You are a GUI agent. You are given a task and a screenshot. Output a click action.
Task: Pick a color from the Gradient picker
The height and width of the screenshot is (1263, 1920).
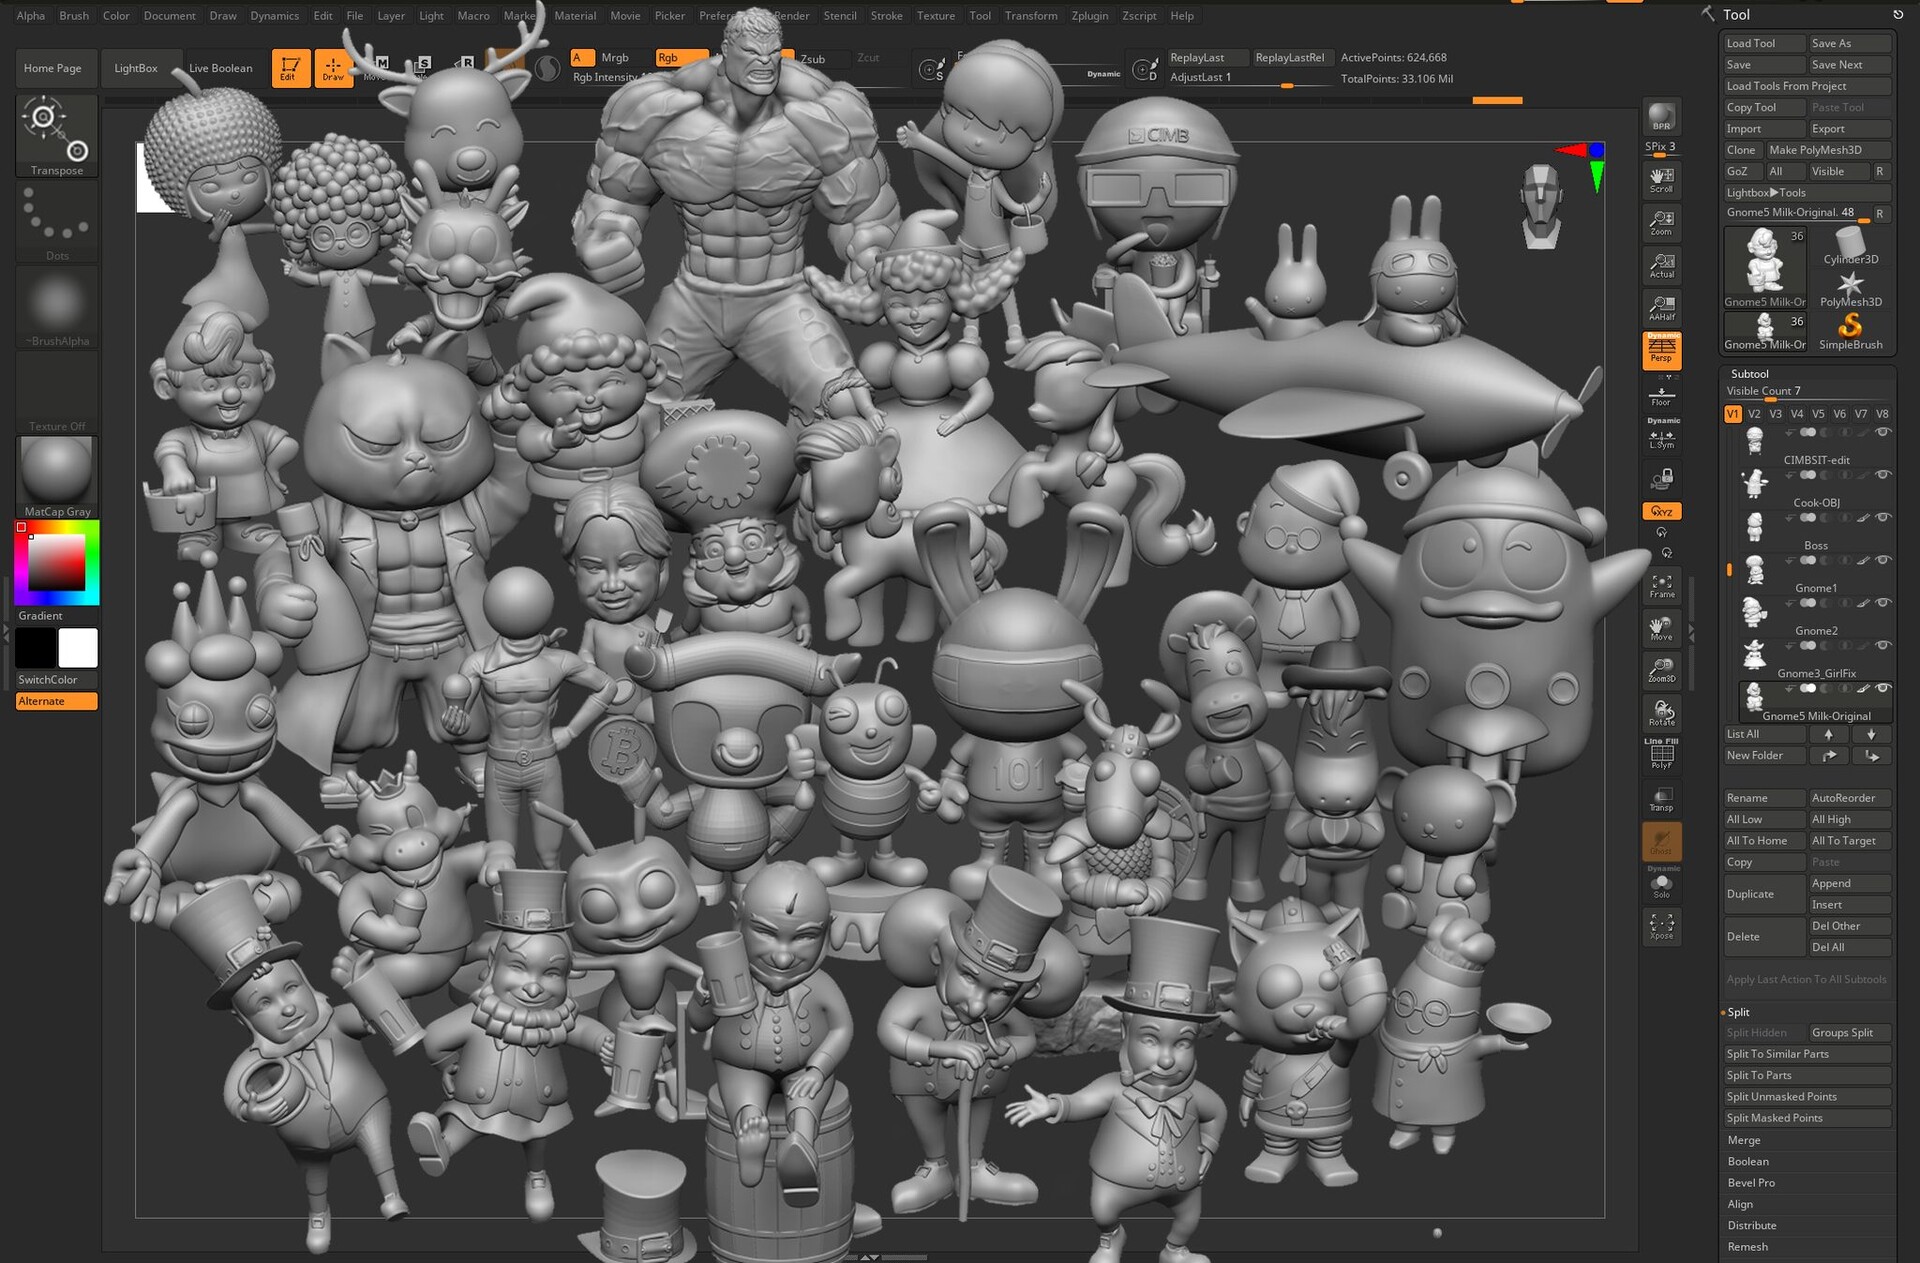coord(56,563)
